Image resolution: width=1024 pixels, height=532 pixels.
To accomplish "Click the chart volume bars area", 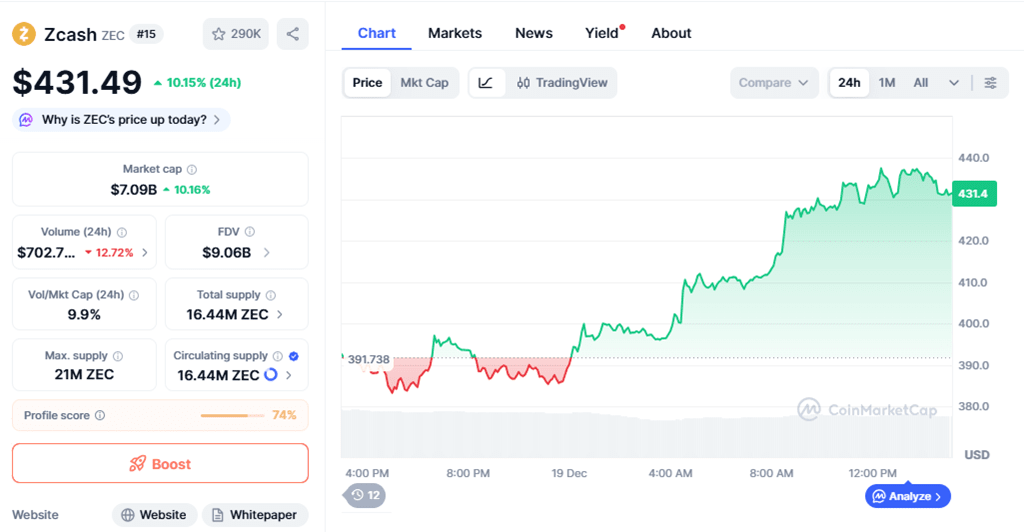I will pos(646,433).
